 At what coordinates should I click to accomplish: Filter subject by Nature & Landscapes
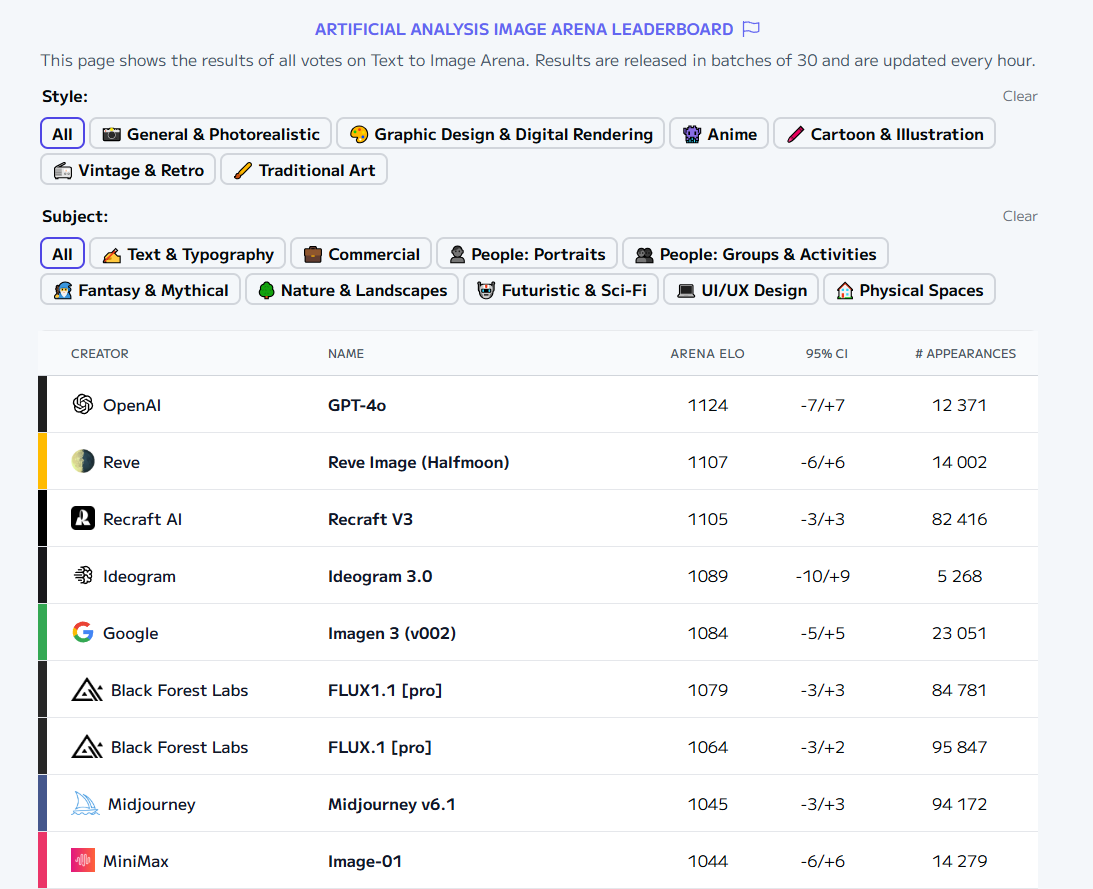point(352,290)
